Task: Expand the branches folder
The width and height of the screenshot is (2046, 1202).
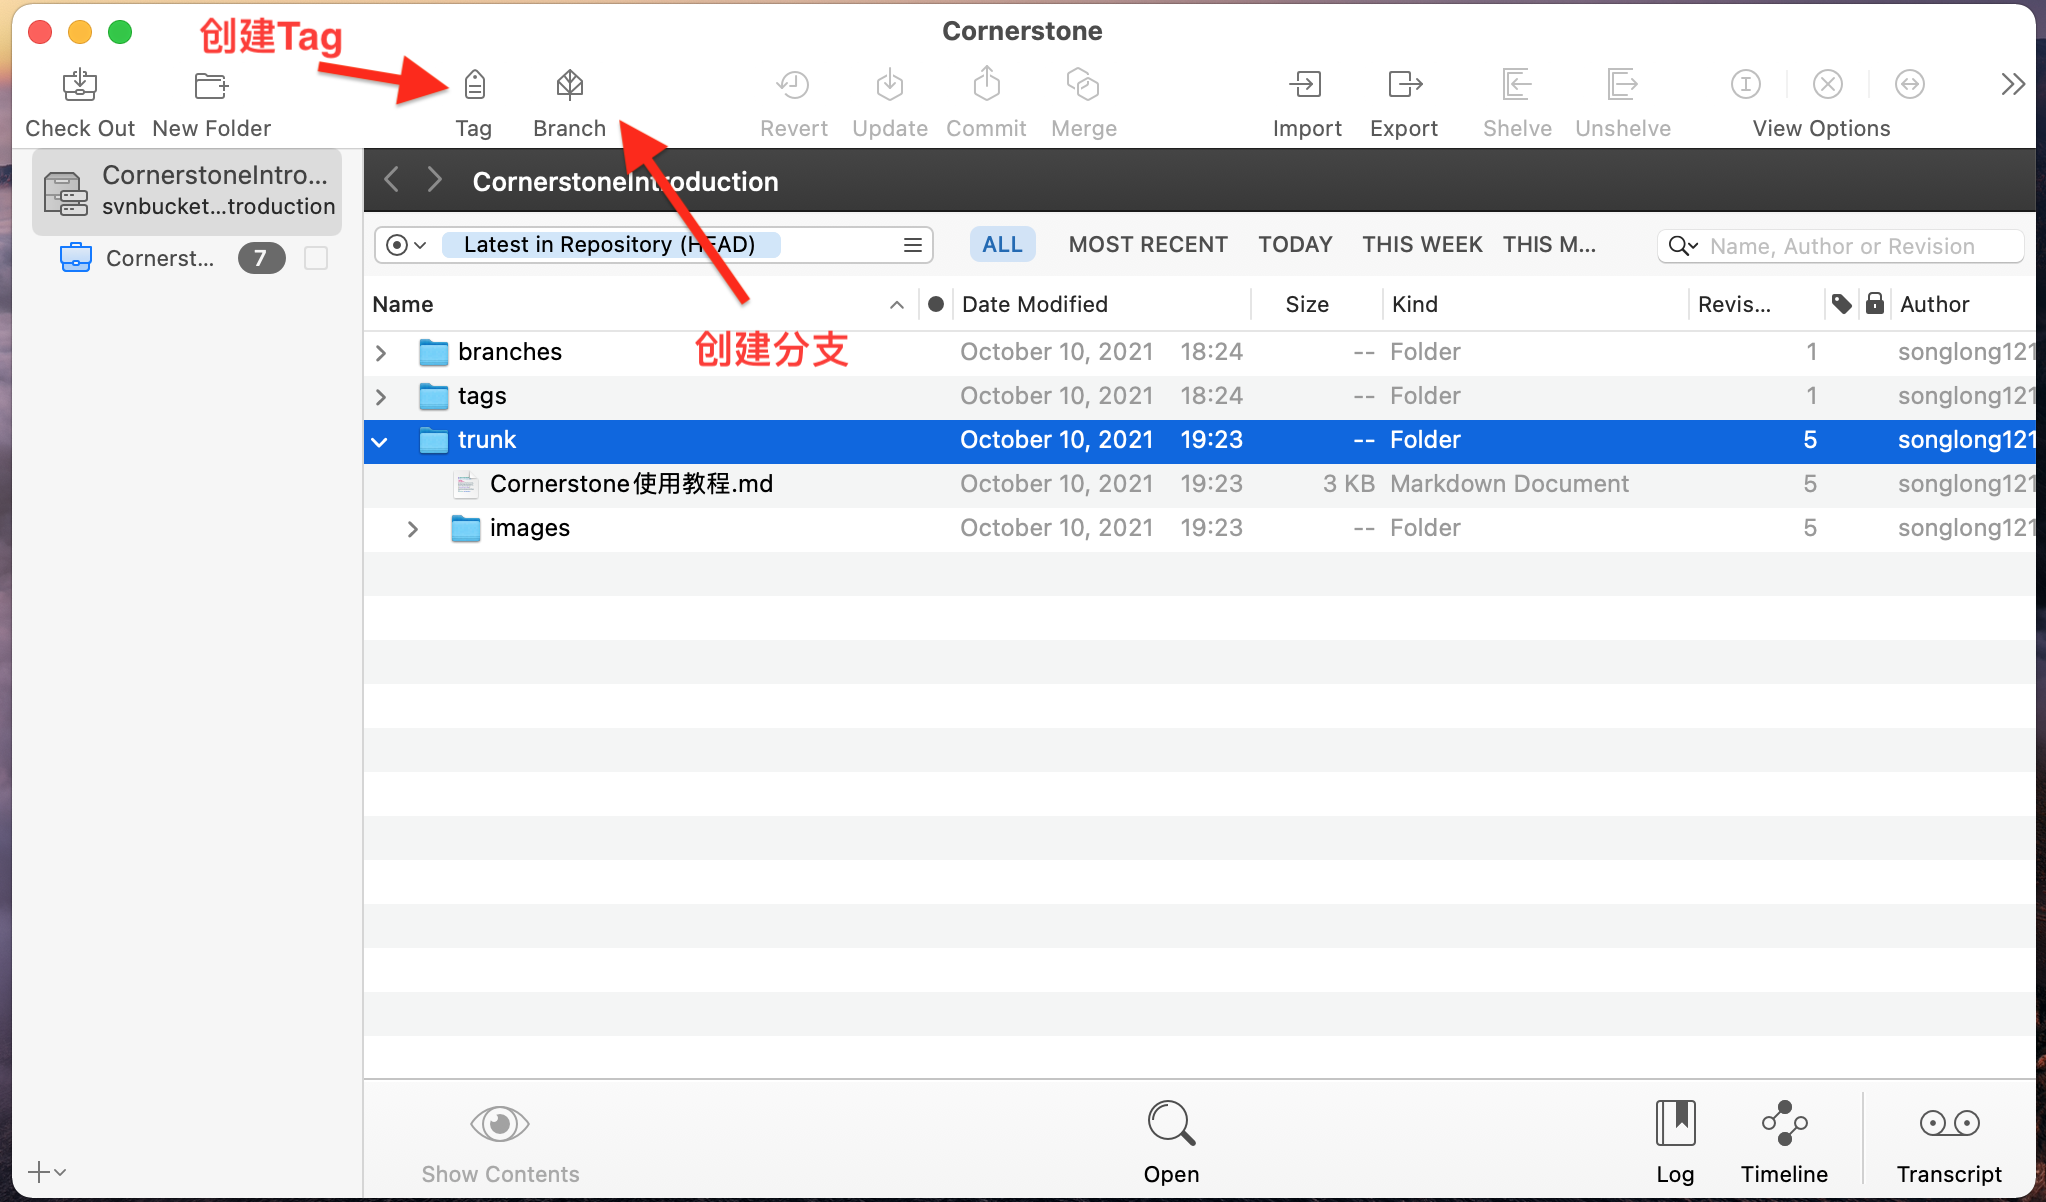Action: (381, 353)
